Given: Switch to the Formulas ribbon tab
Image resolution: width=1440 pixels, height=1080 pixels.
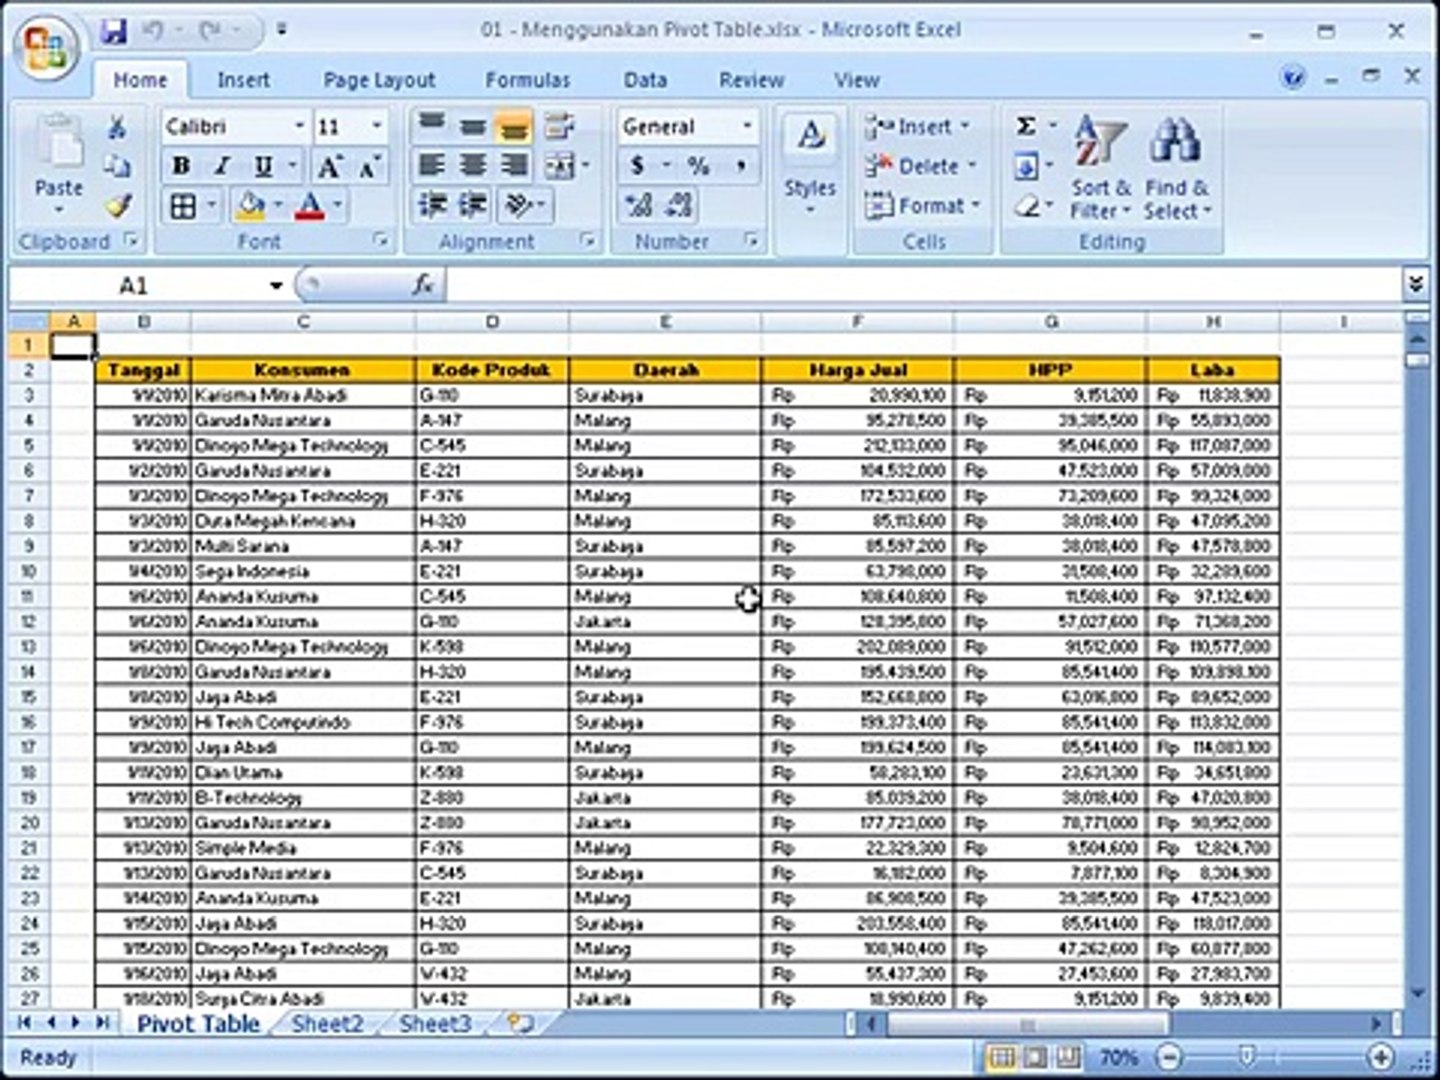Looking at the screenshot, I should pyautogui.click(x=527, y=80).
